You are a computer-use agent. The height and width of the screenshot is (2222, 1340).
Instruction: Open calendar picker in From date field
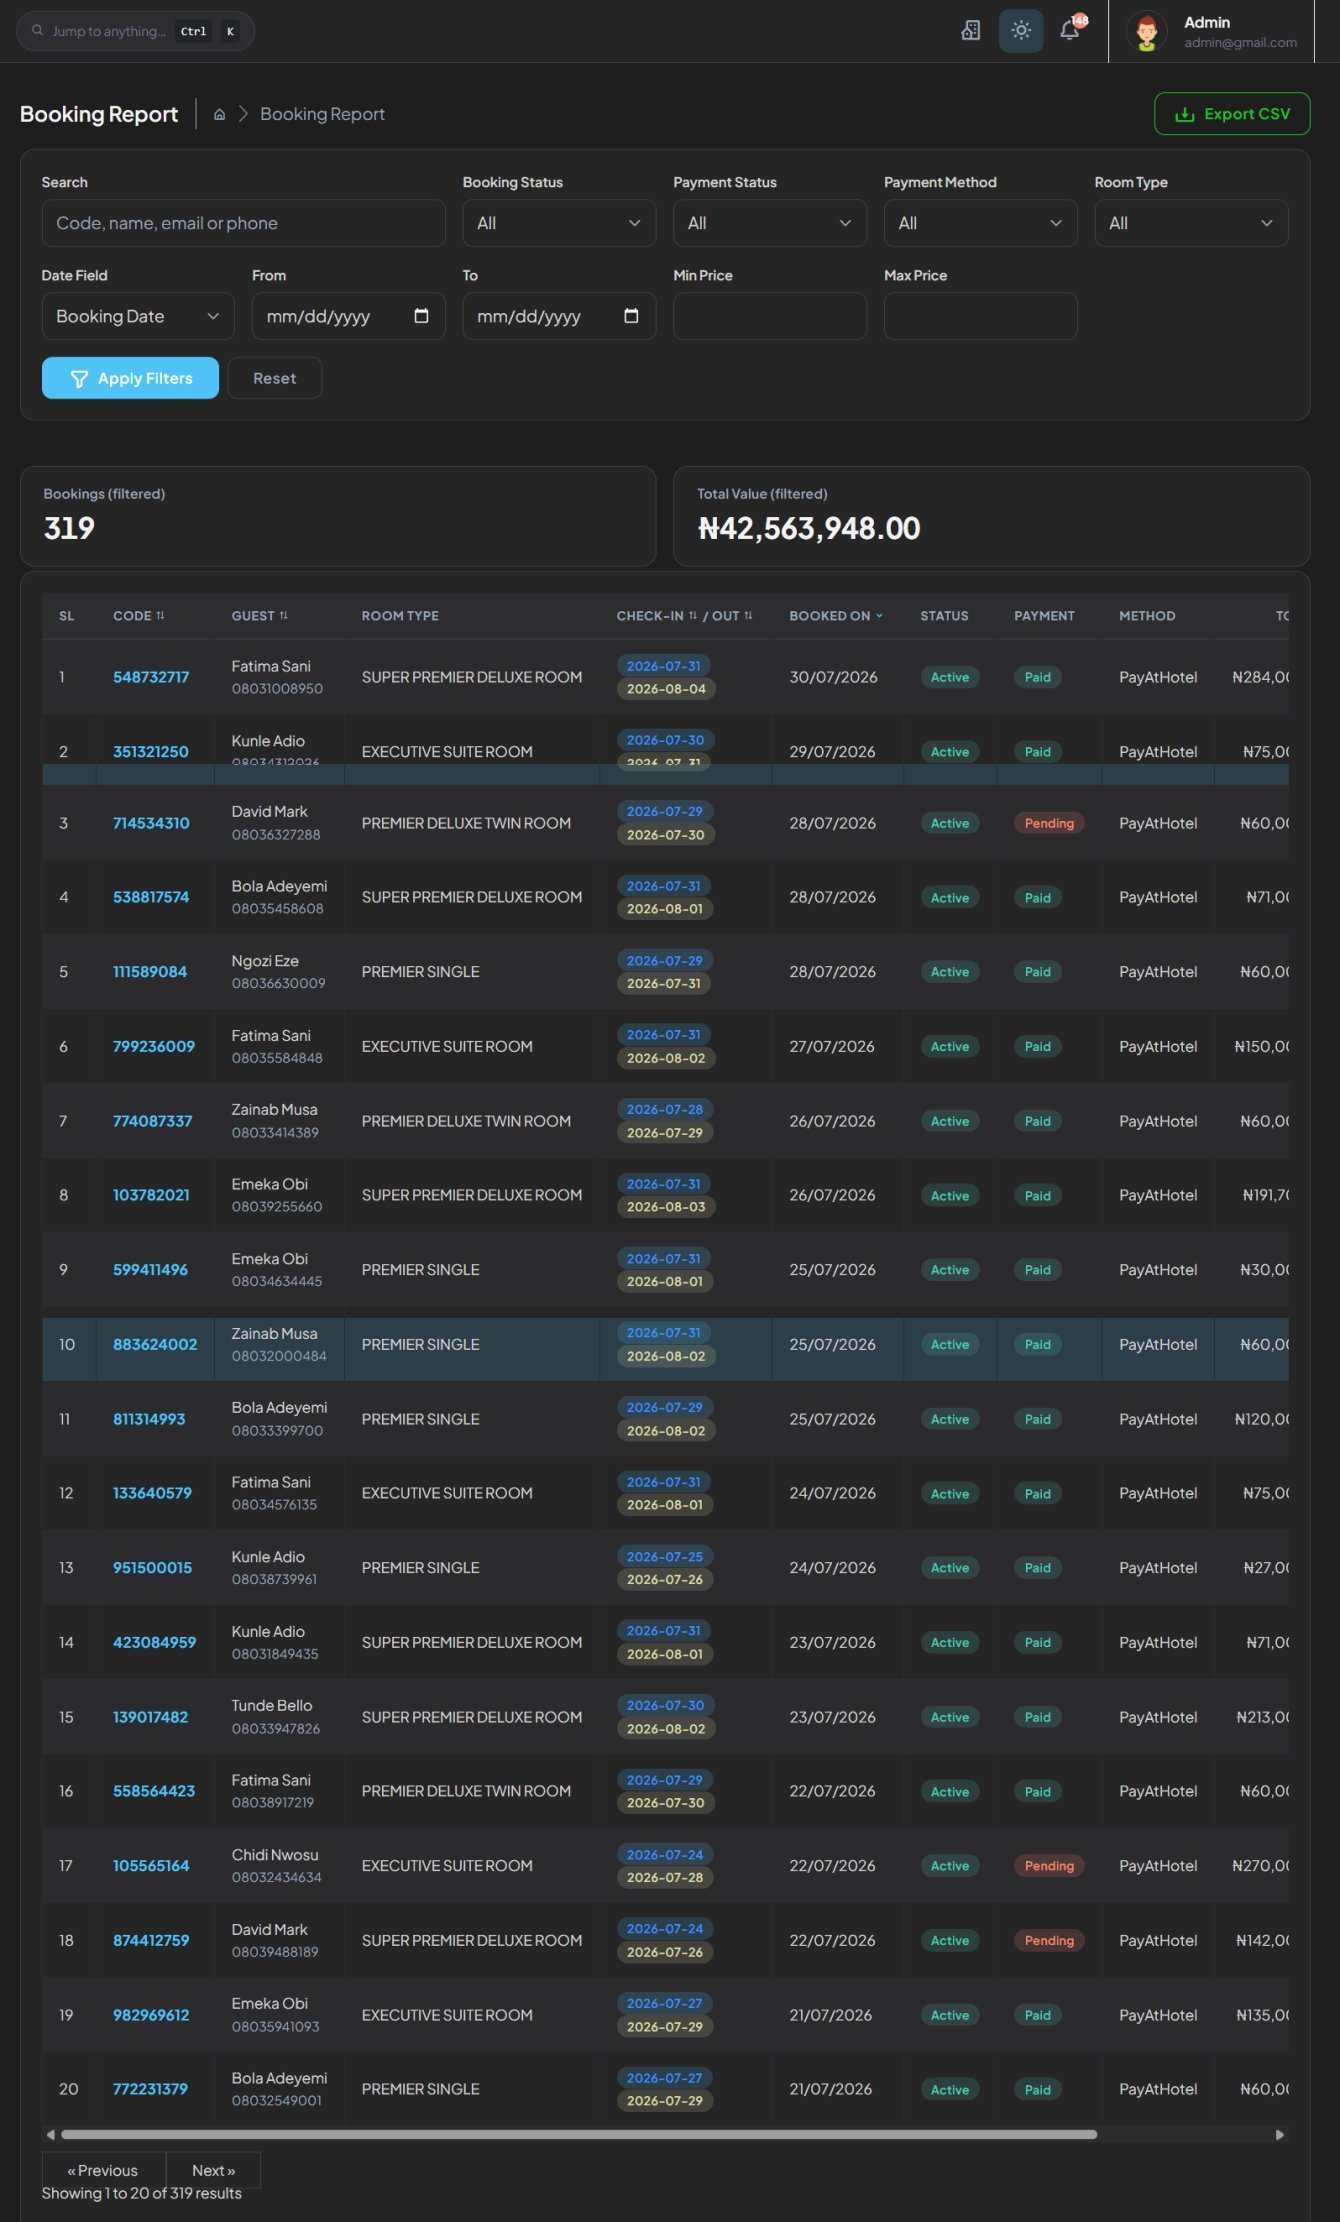421,316
